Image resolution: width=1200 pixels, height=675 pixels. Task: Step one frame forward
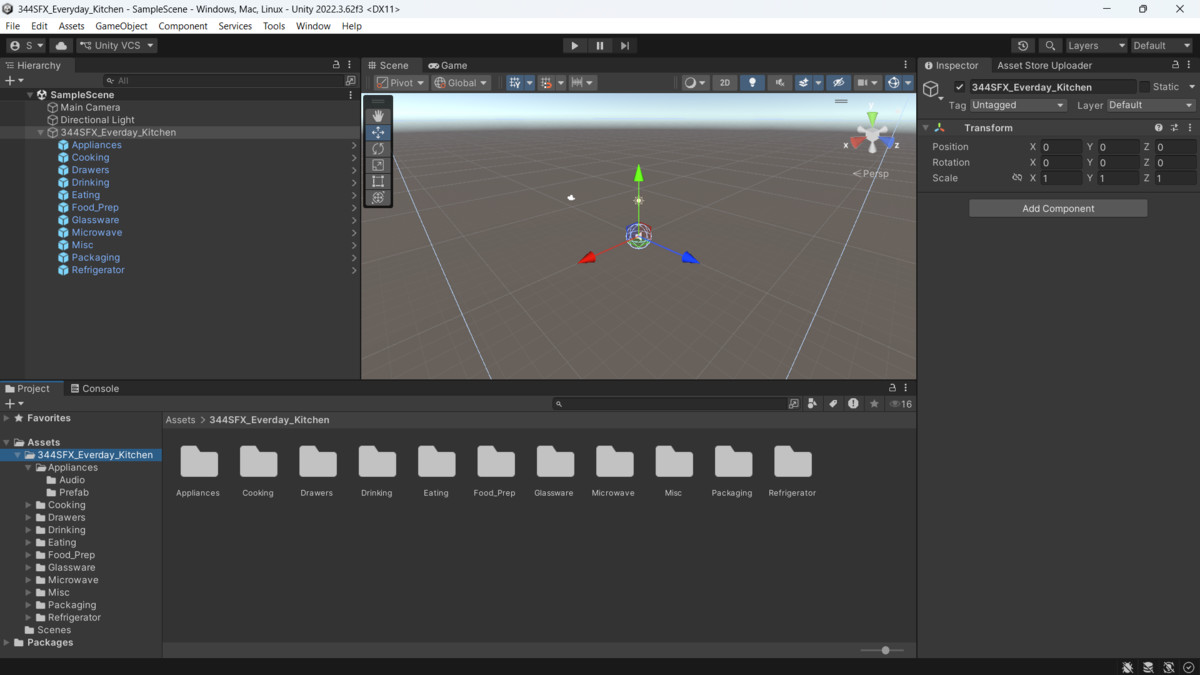(x=625, y=45)
